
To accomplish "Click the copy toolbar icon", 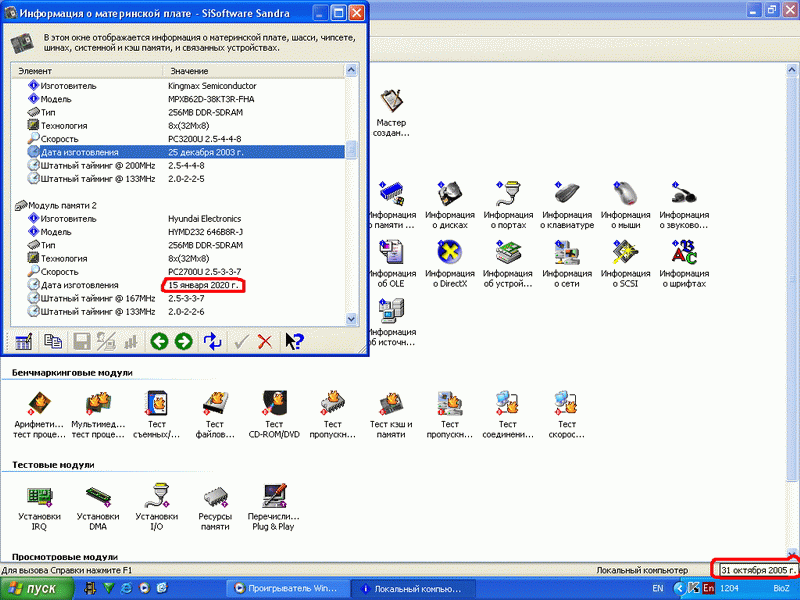I will [x=53, y=341].
